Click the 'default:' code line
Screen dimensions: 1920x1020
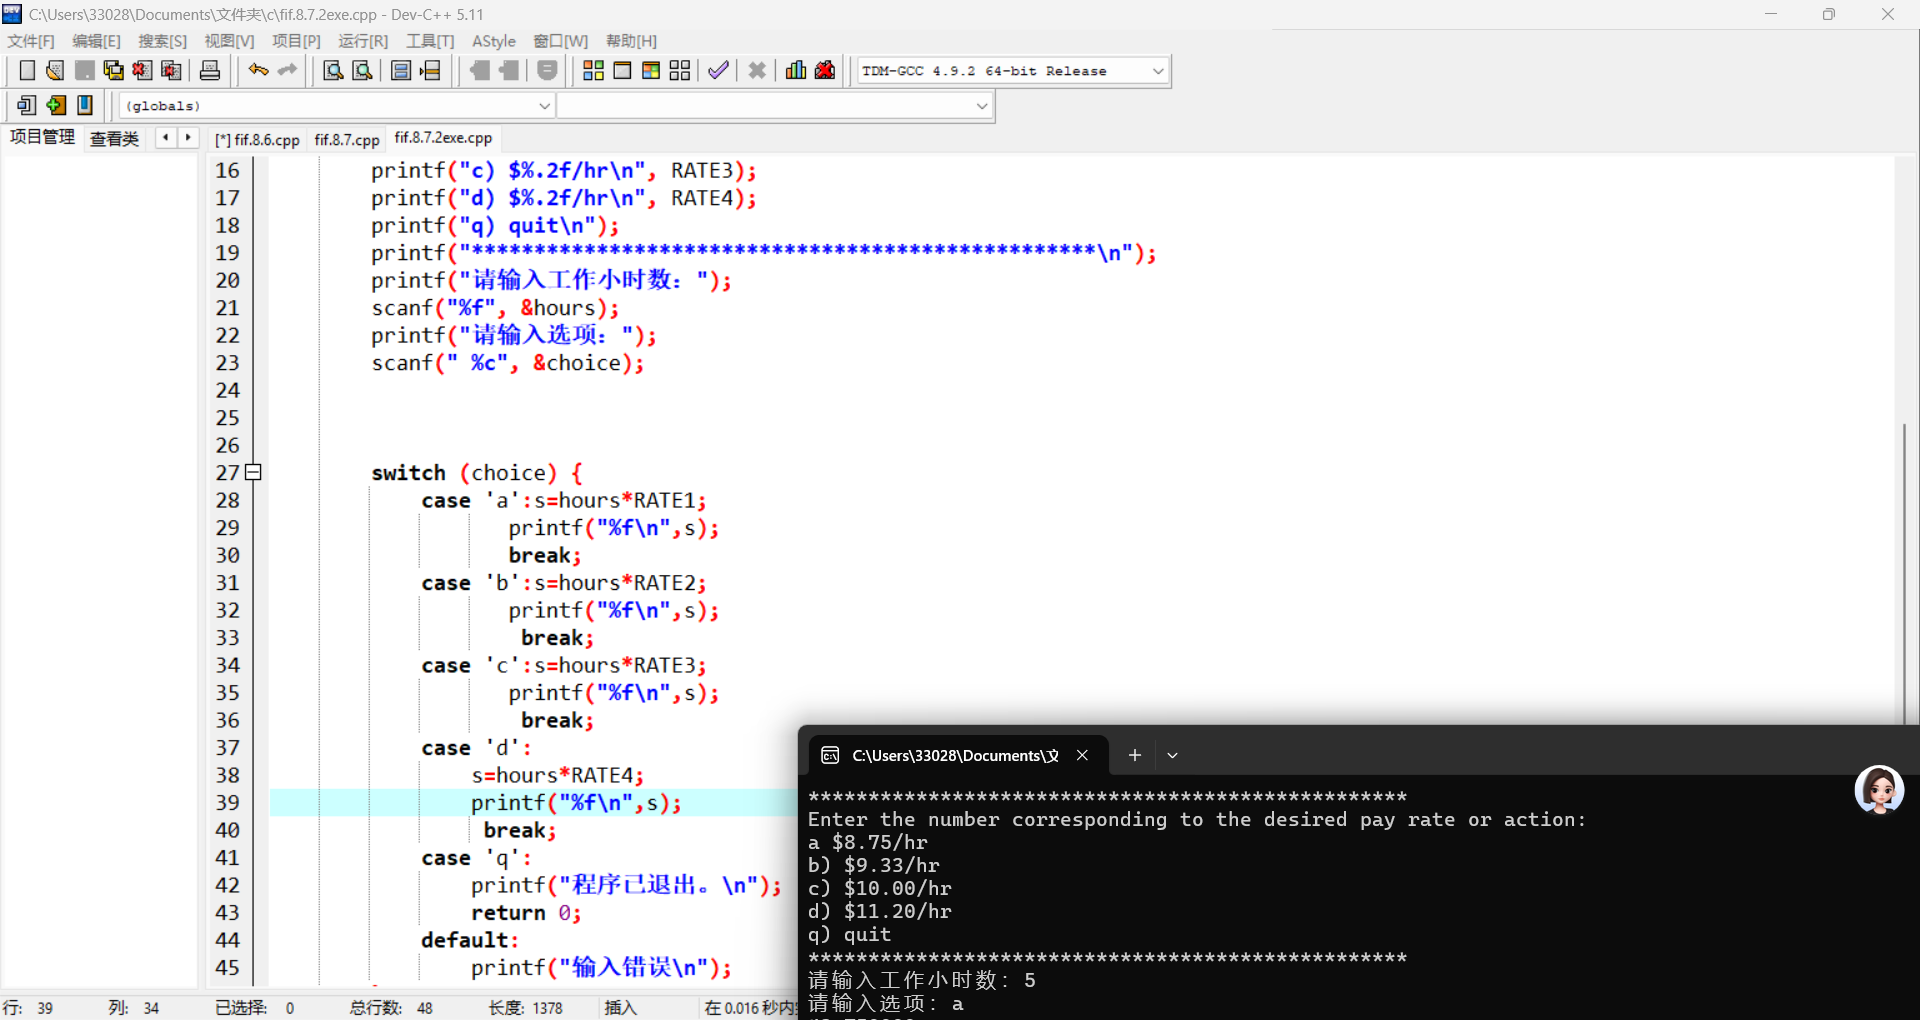470,940
